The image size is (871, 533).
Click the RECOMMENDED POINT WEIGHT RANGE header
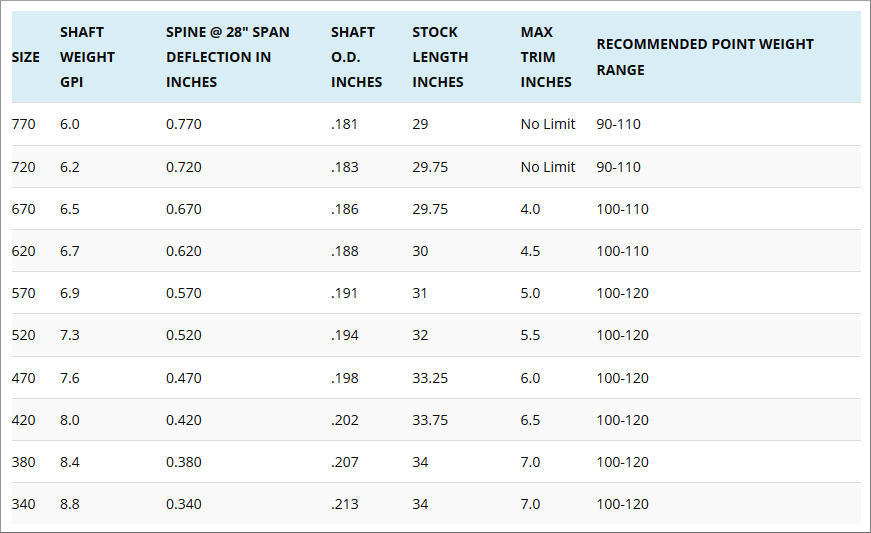tap(705, 57)
